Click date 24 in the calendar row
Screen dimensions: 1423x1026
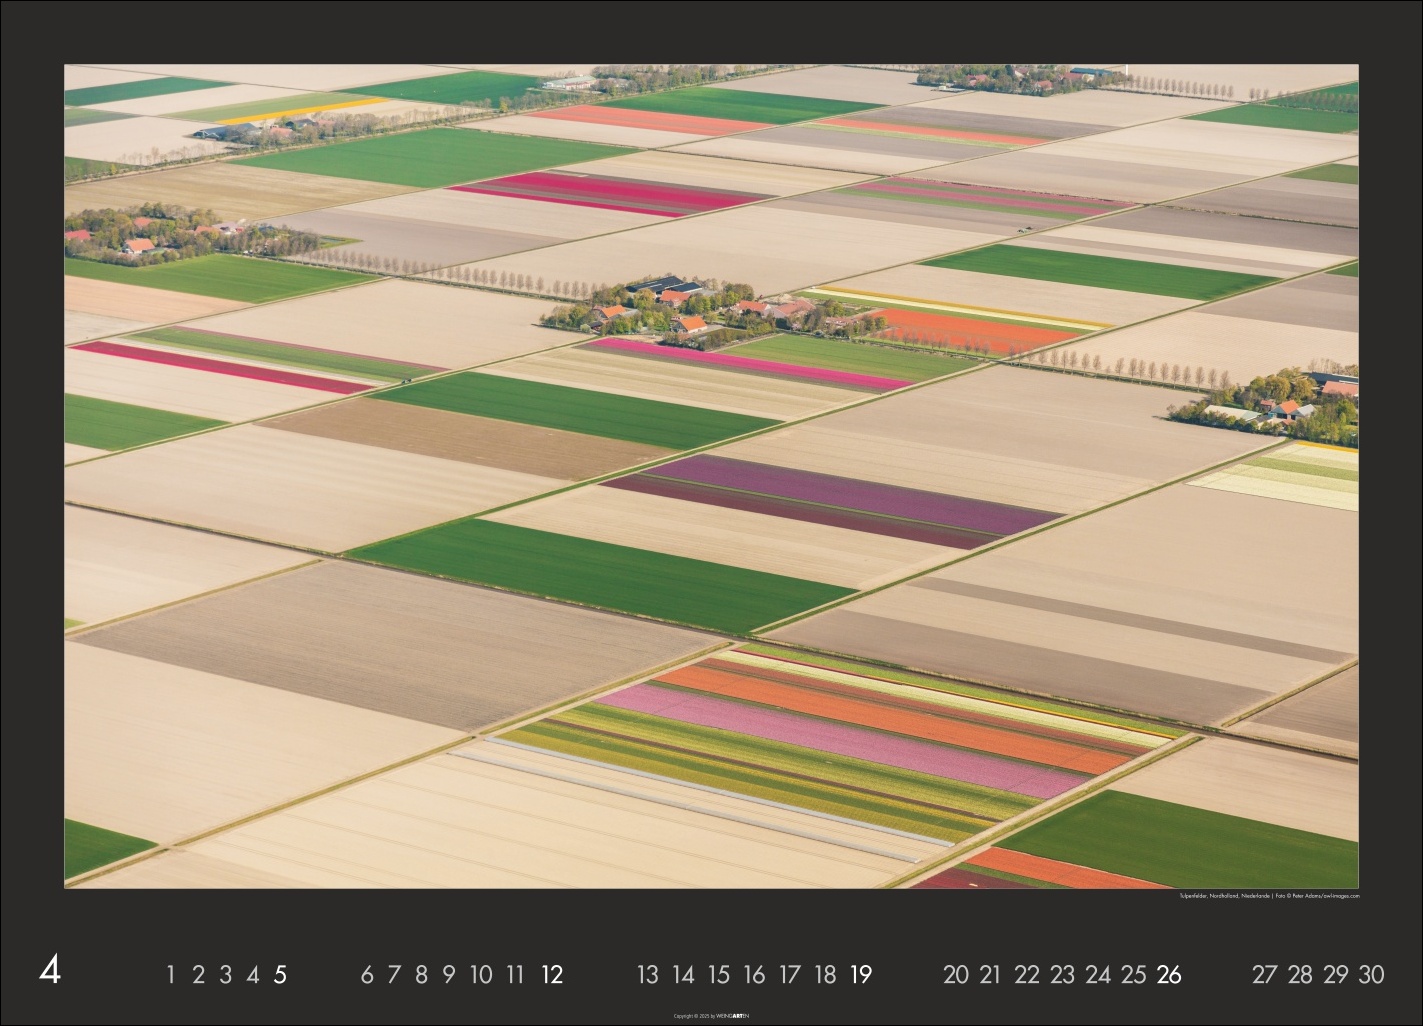point(1097,974)
